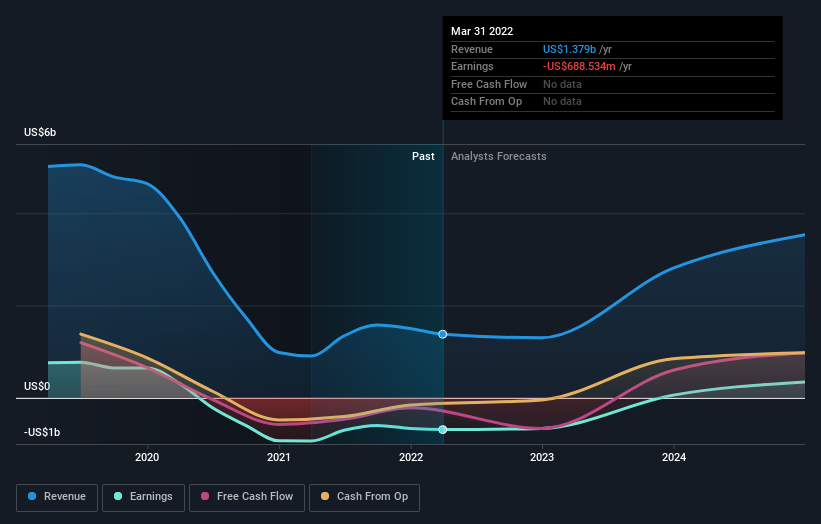Click the 2020 x-axis label
Image resolution: width=821 pixels, height=524 pixels.
147,457
